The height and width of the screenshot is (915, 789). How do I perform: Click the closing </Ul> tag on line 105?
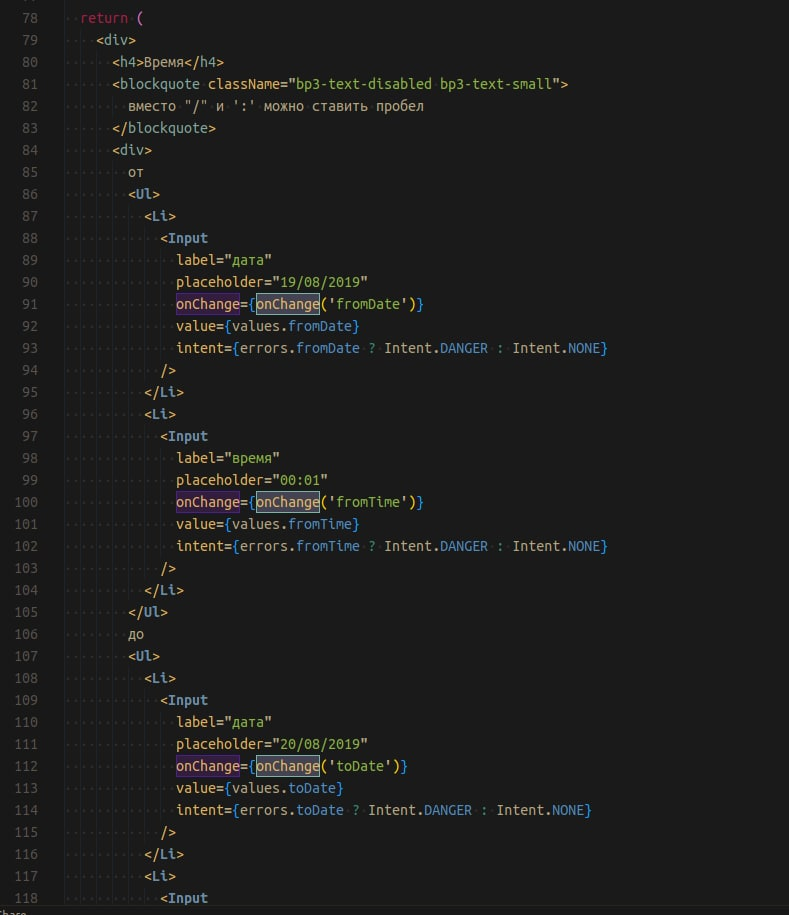(148, 612)
